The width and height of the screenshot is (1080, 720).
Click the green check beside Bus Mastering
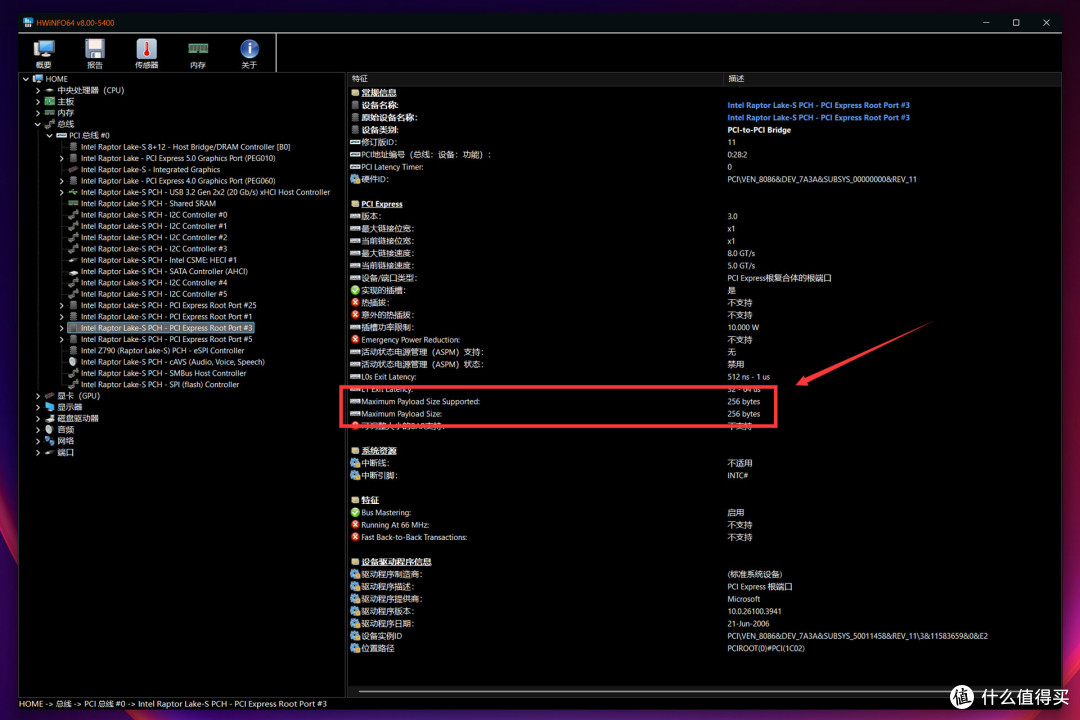[355, 513]
